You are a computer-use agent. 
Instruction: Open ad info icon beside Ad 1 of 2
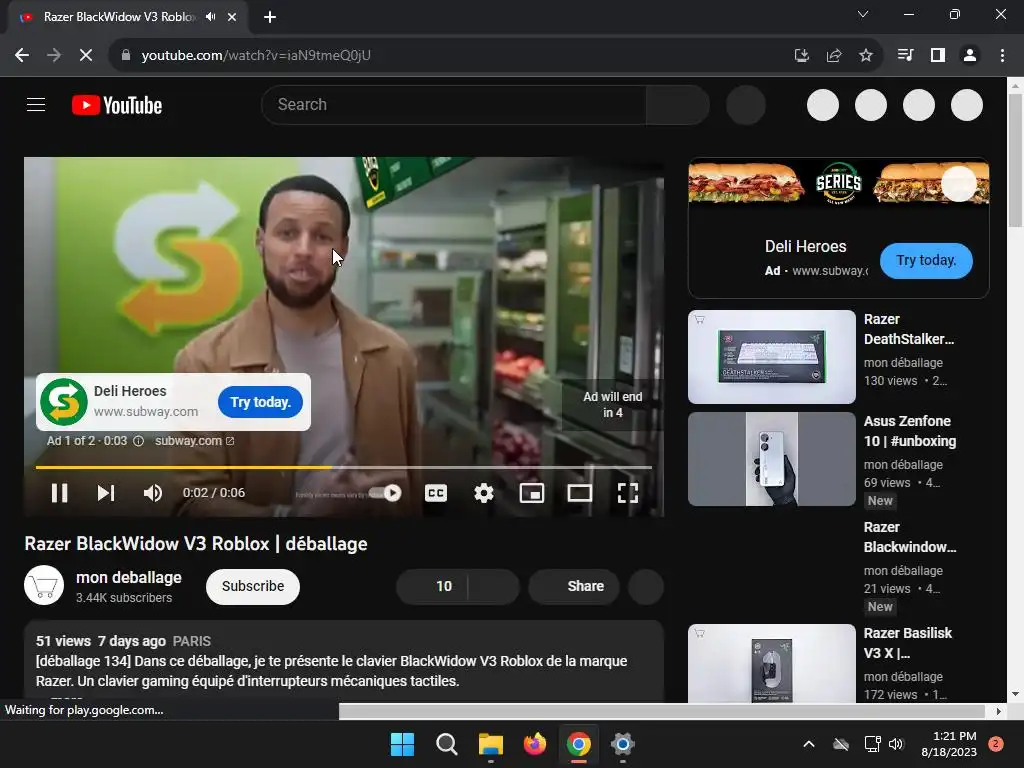click(138, 441)
